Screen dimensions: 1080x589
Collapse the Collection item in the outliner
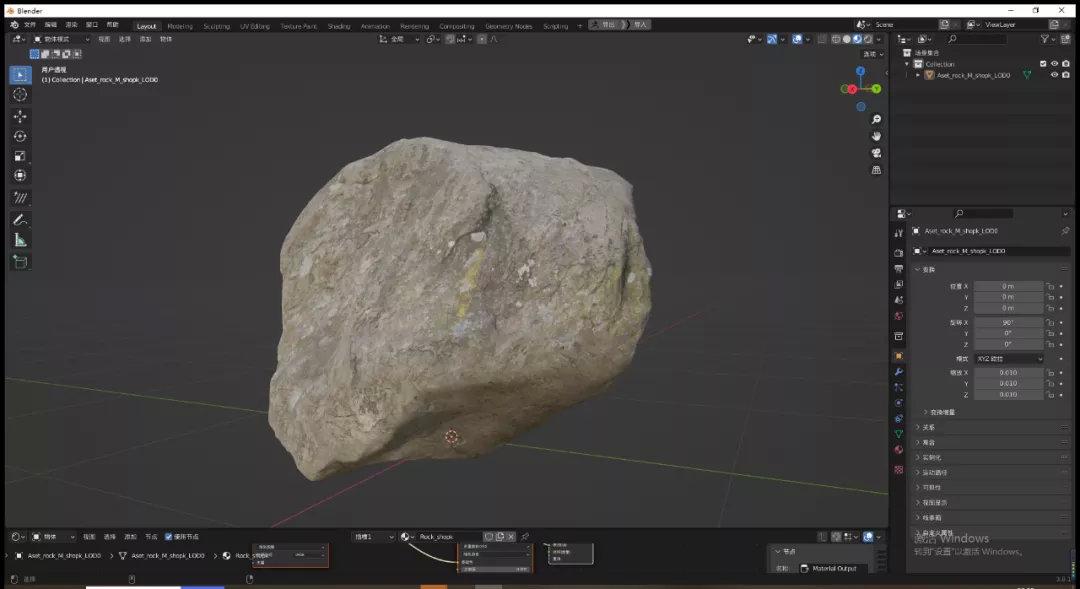coord(908,63)
